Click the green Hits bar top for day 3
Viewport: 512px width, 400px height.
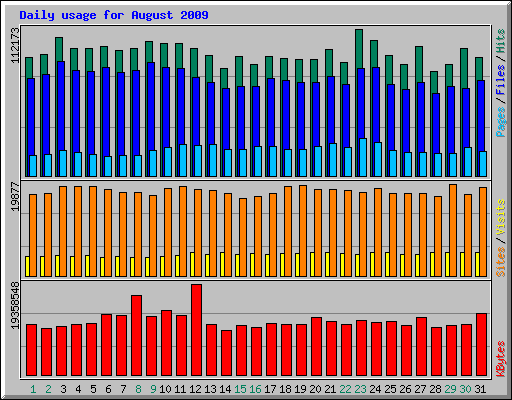[59, 49]
